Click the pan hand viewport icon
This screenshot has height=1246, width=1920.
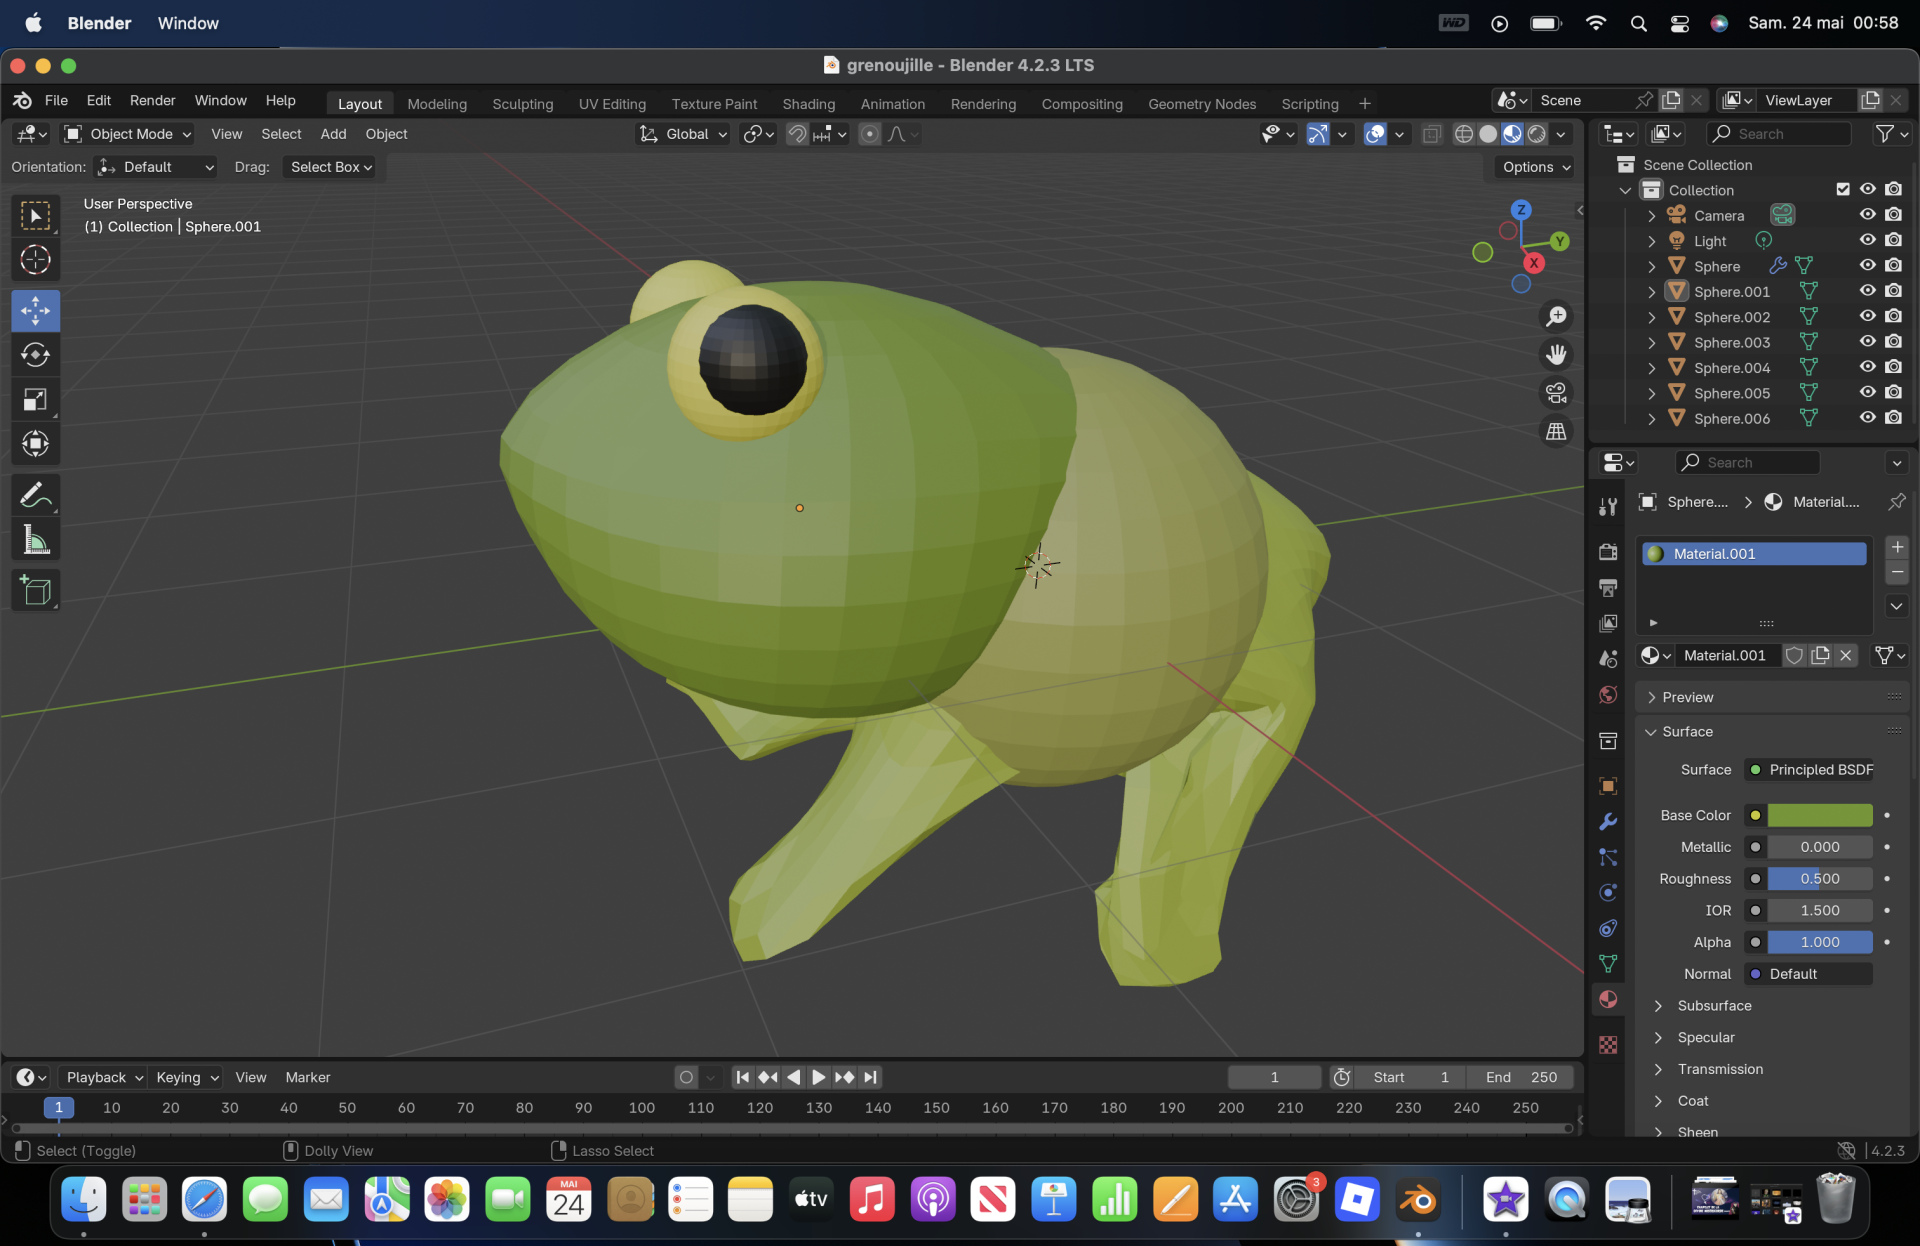(x=1556, y=355)
